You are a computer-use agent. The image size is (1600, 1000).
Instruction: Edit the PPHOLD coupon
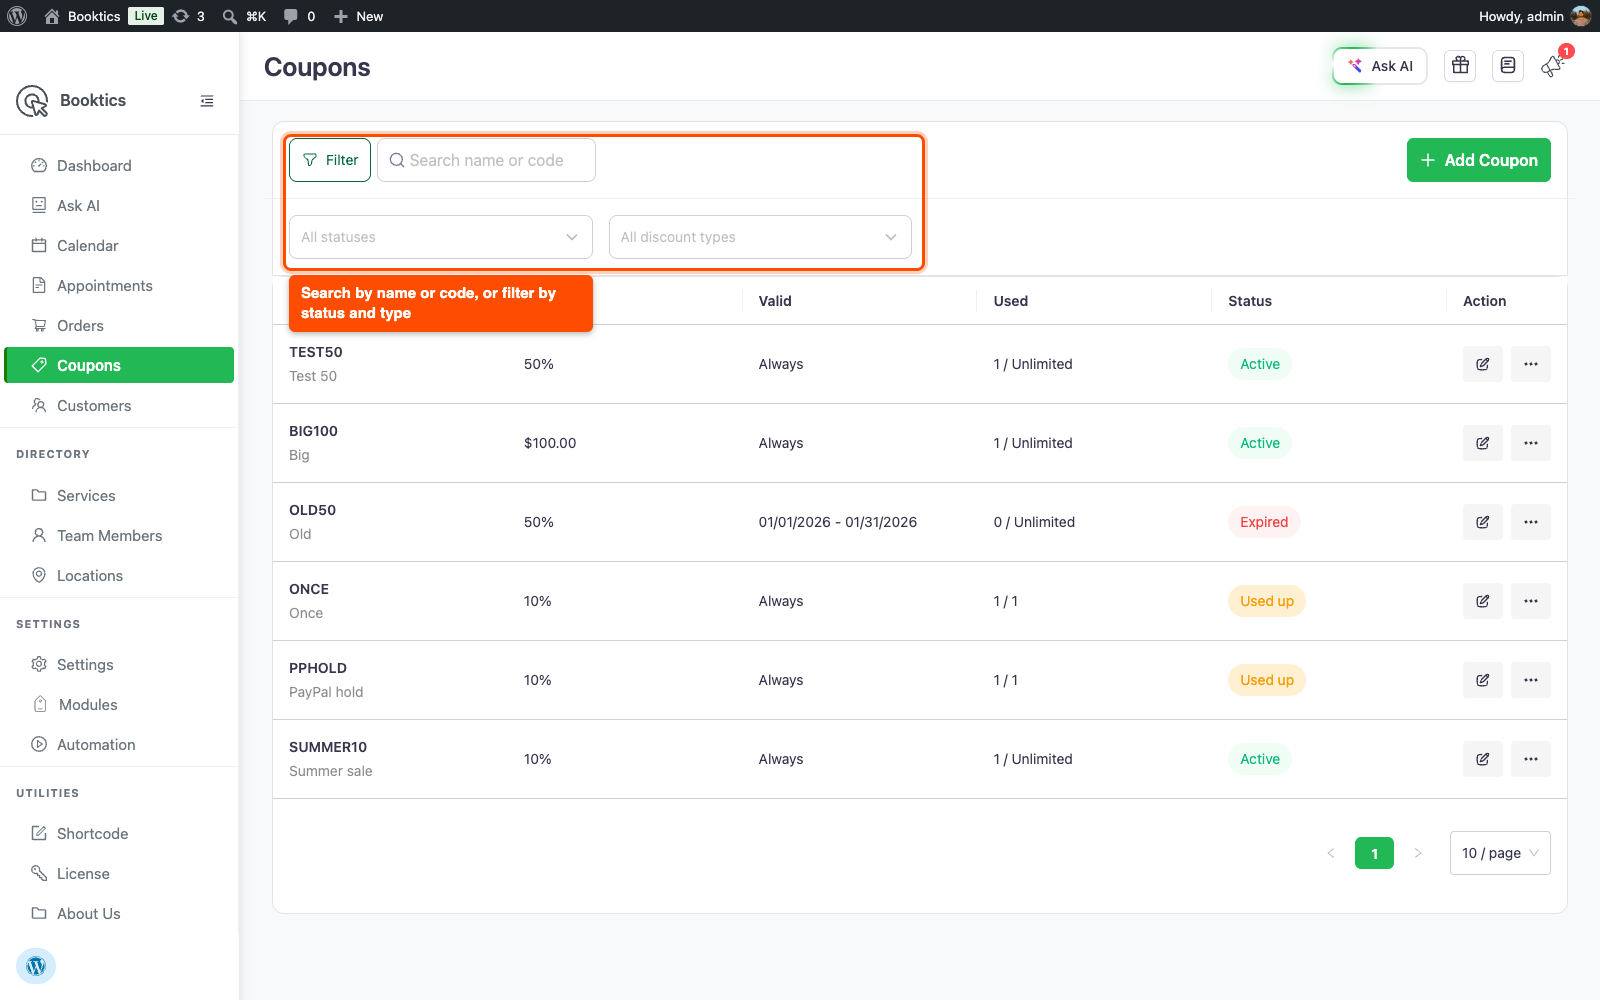click(1483, 680)
